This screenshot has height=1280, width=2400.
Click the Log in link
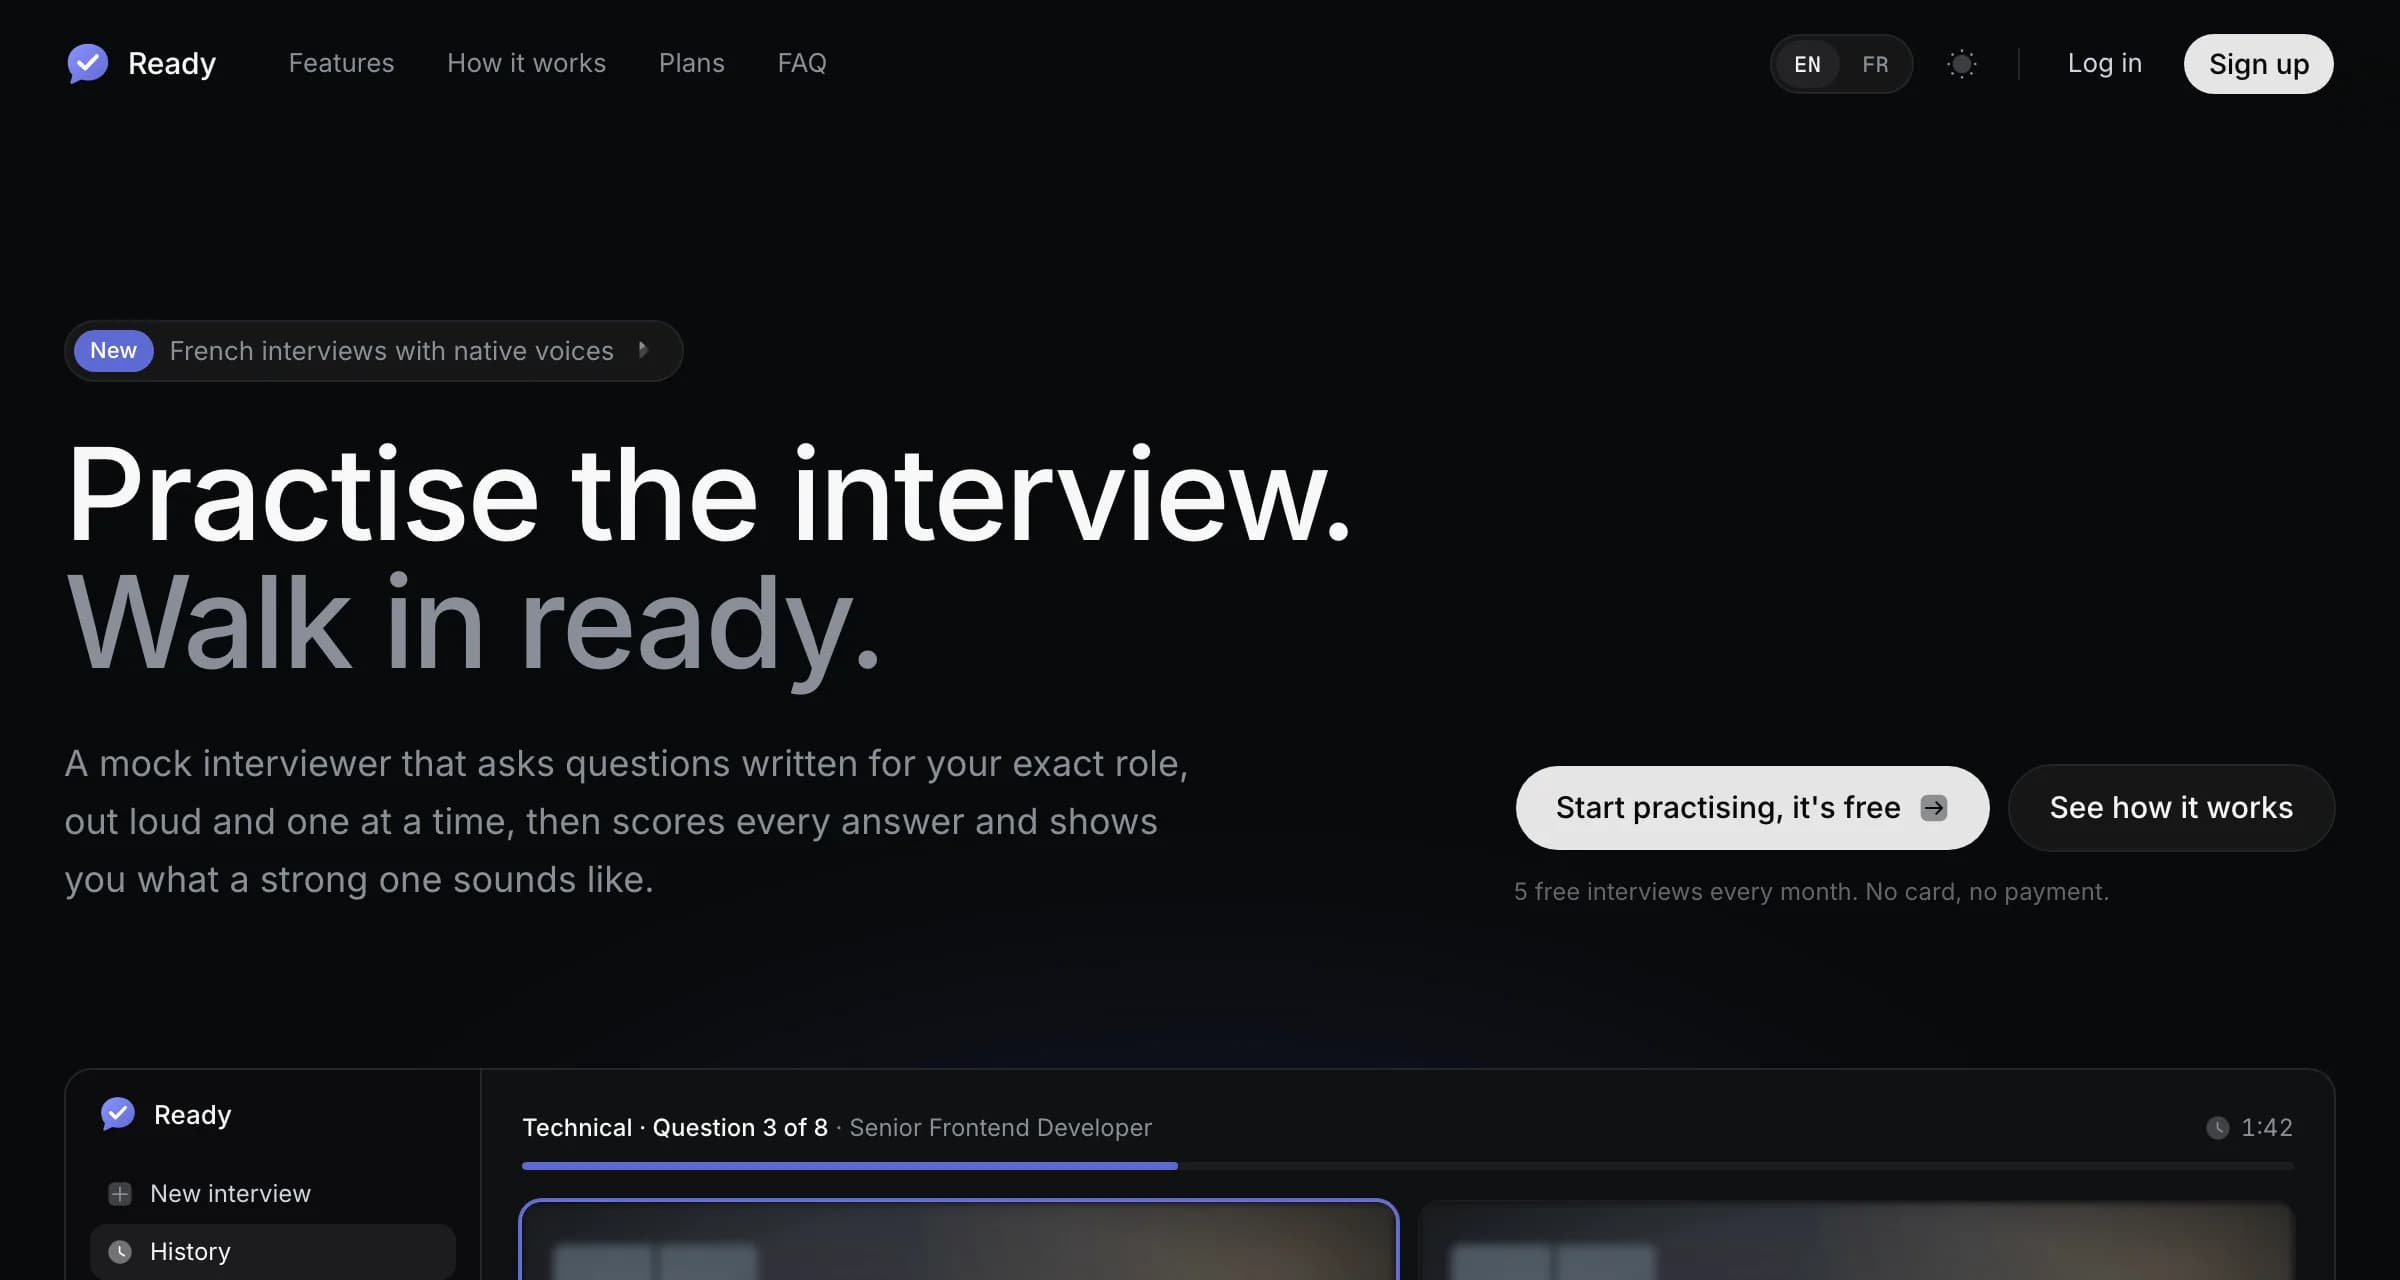[2104, 63]
